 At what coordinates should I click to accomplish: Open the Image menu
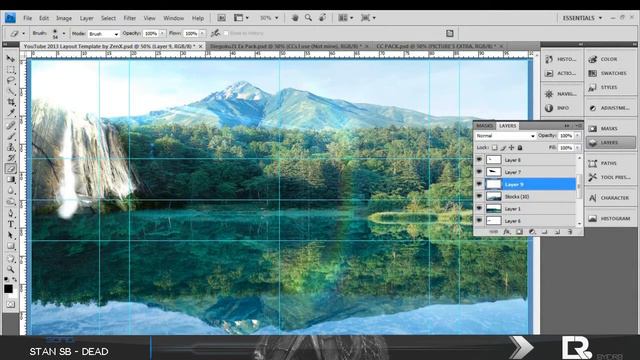point(64,18)
